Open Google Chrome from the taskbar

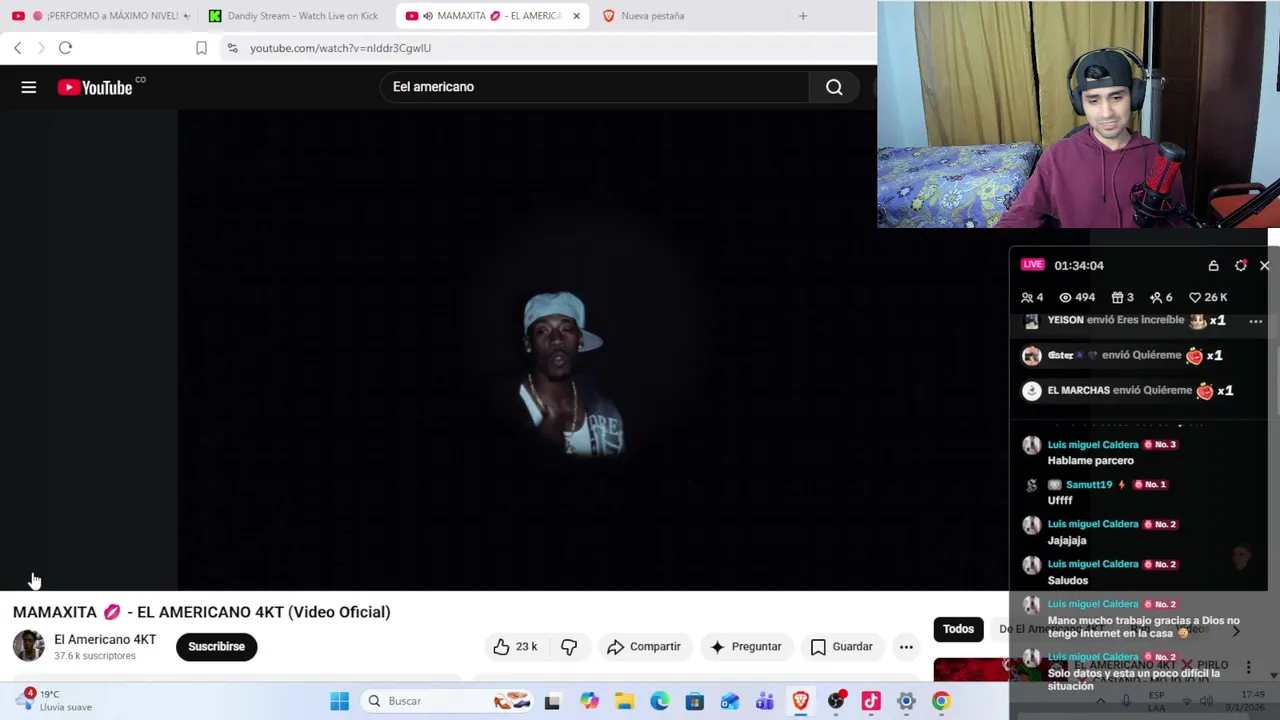941,701
